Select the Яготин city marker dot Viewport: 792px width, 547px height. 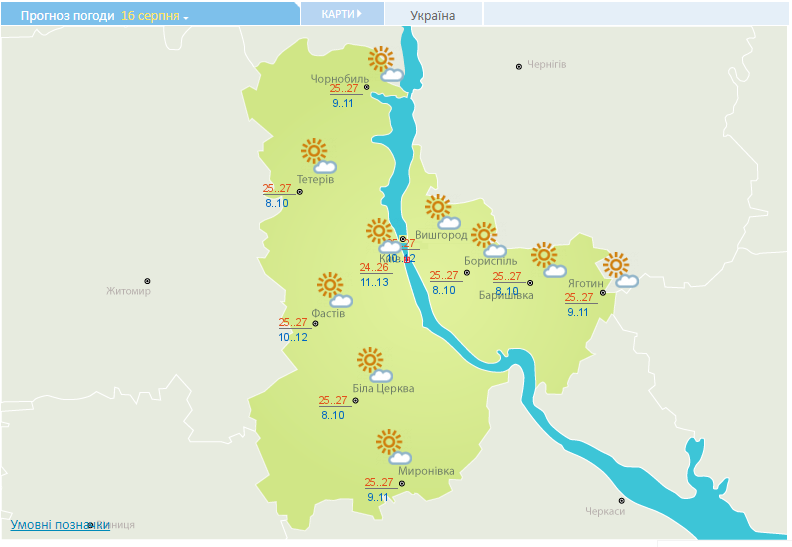click(603, 293)
